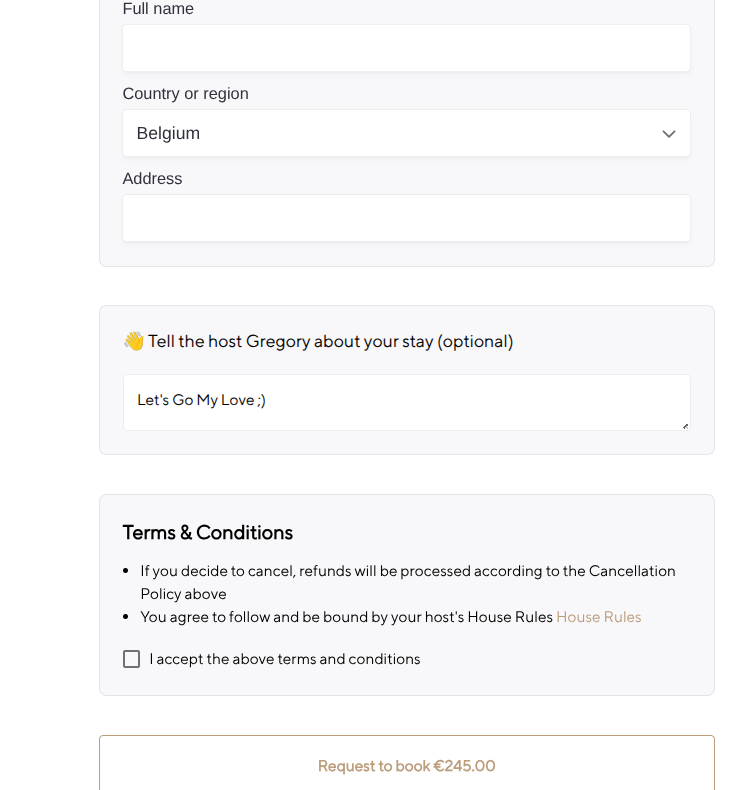Click the textarea resize handle corner
This screenshot has width=753, height=790.
pyautogui.click(x=685, y=426)
